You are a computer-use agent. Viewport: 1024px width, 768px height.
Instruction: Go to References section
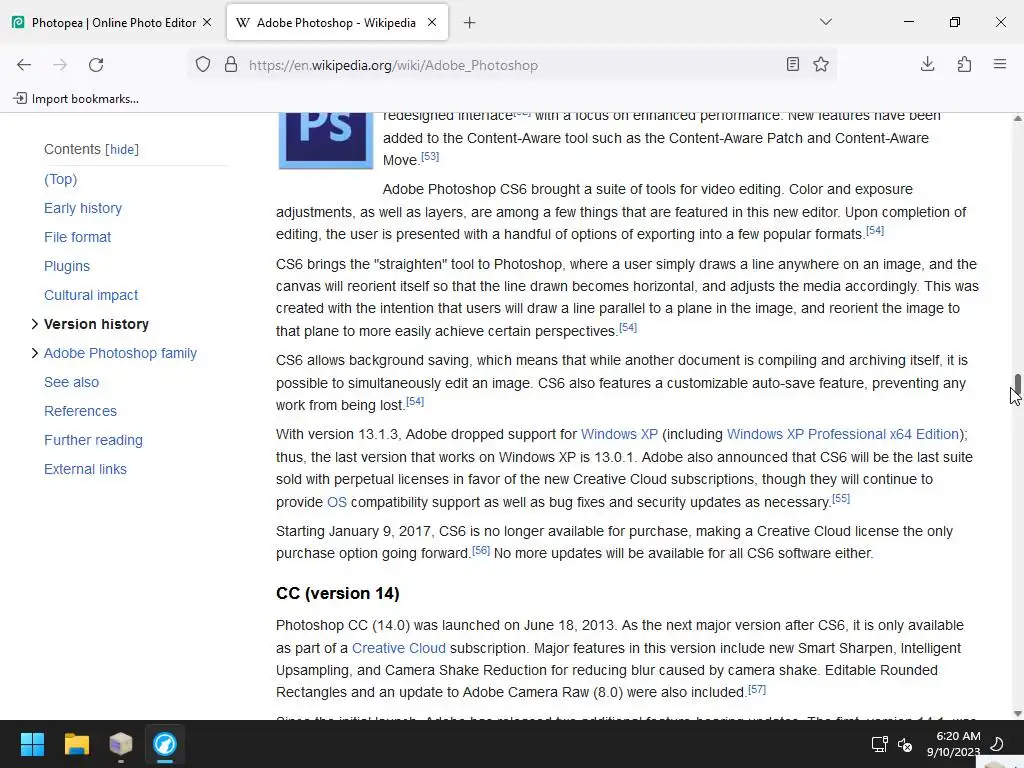pos(80,411)
